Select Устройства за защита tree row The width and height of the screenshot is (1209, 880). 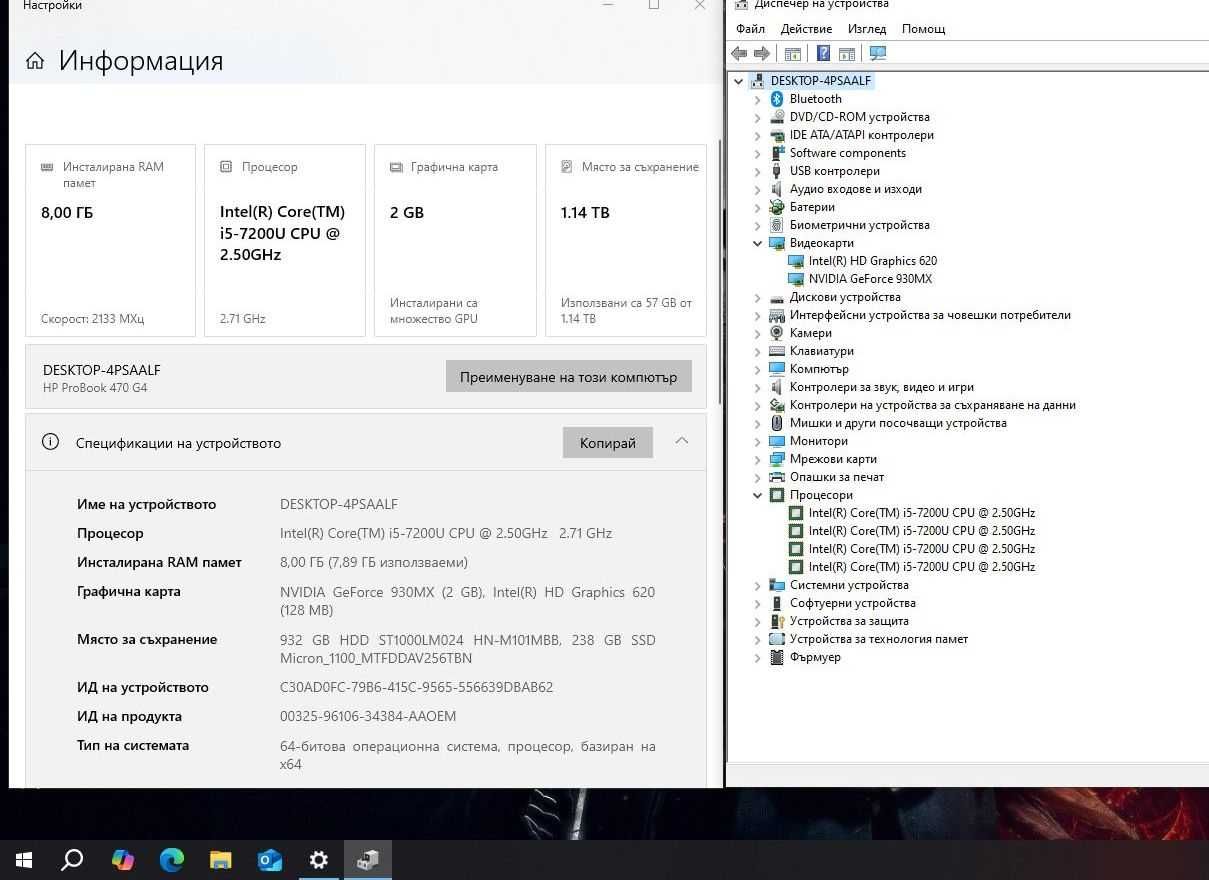point(839,621)
